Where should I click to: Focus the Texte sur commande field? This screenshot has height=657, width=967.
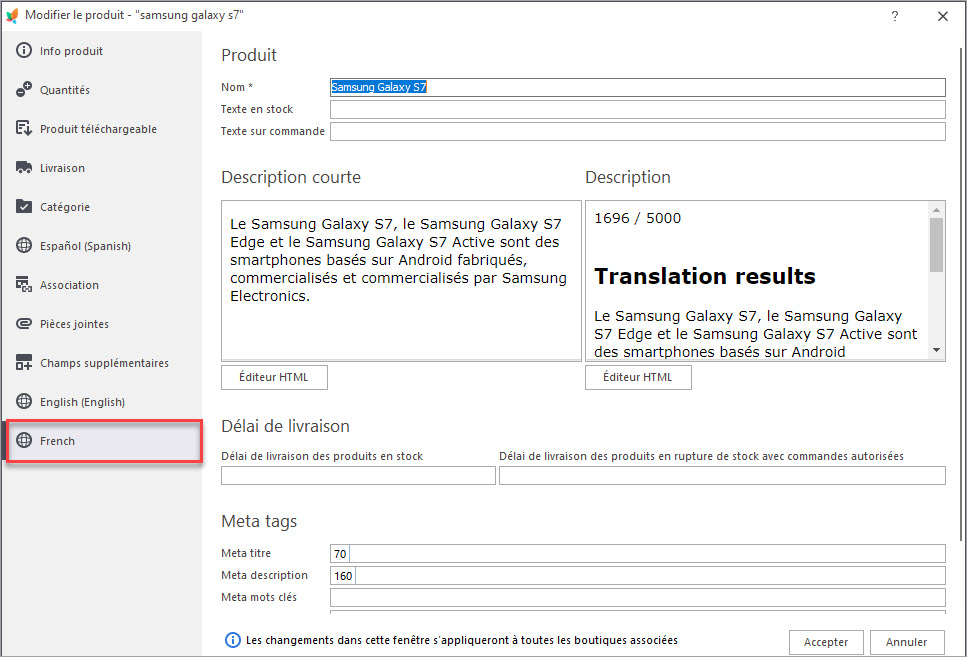[x=638, y=131]
